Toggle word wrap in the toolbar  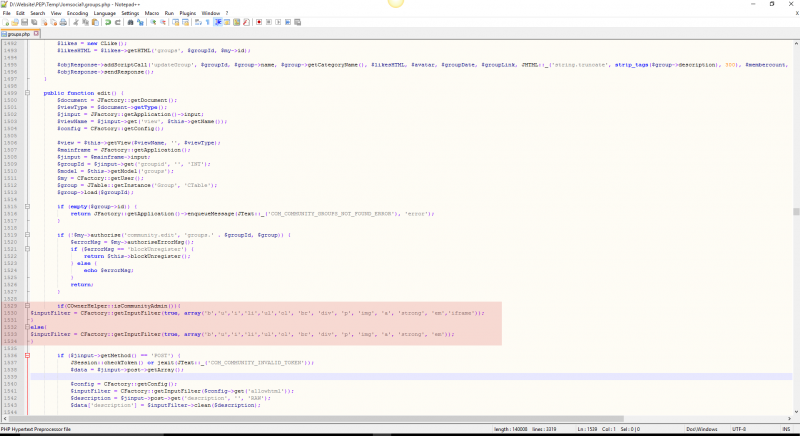click(198, 22)
